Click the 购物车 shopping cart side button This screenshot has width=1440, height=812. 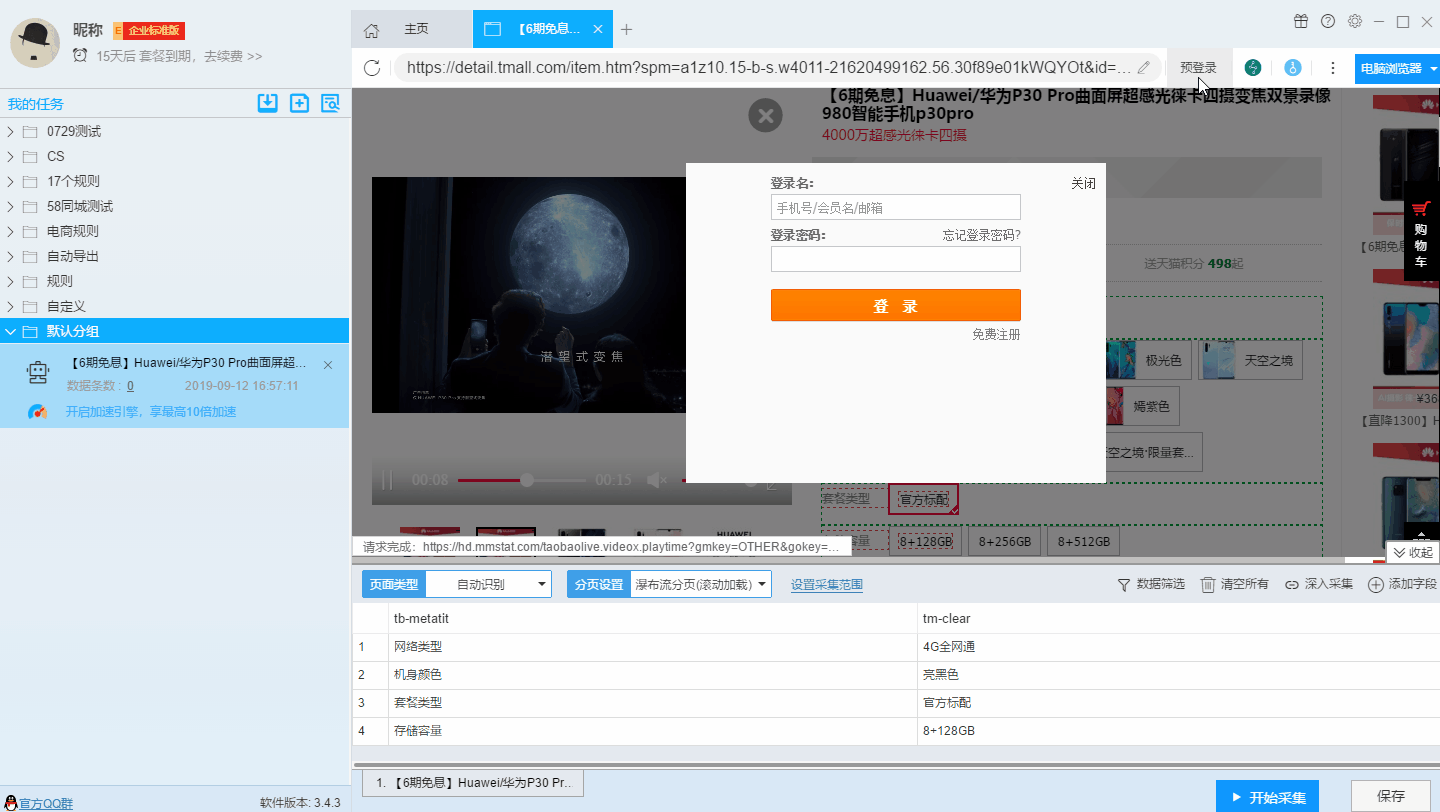[1421, 233]
